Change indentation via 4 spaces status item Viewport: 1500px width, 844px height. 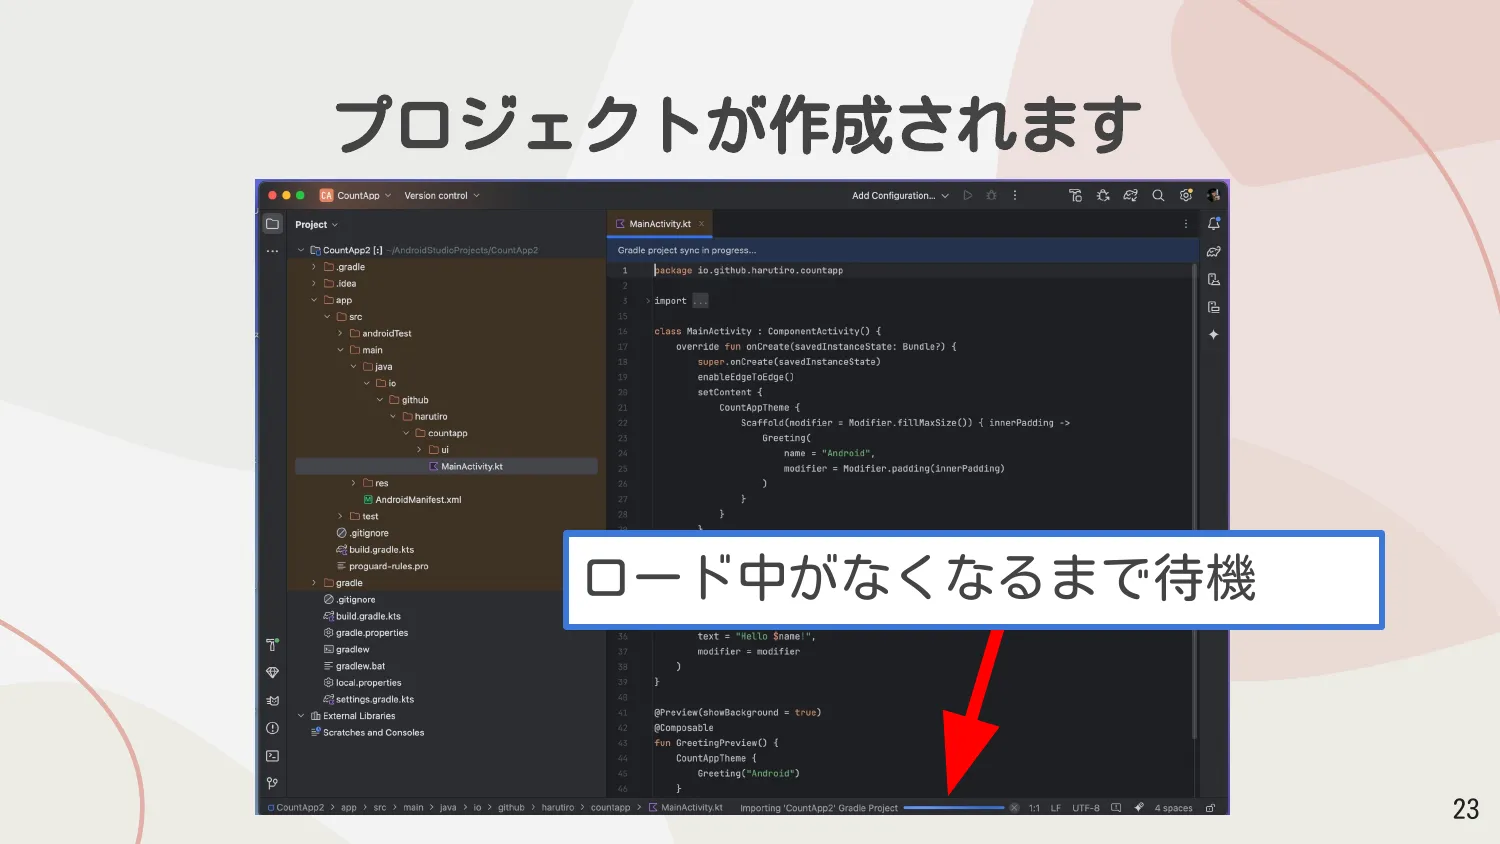(1176, 807)
